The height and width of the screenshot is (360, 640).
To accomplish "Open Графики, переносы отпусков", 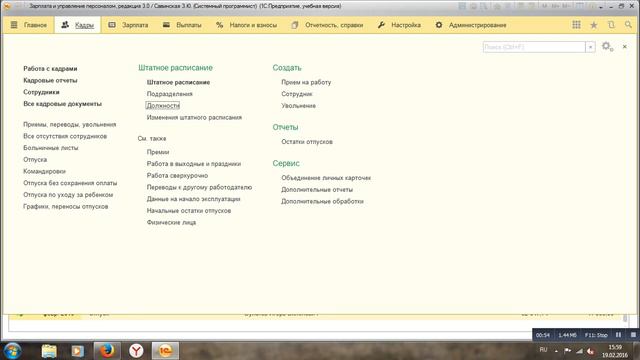I will pyautogui.click(x=66, y=207).
